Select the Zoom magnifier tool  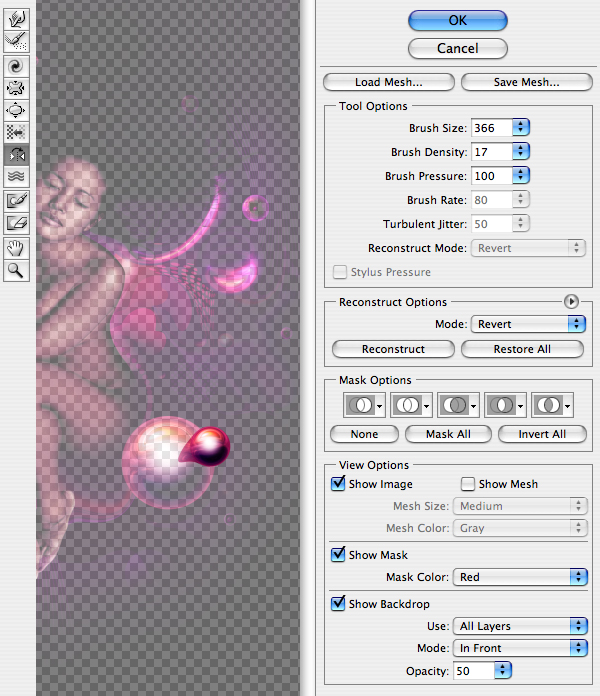(16, 270)
